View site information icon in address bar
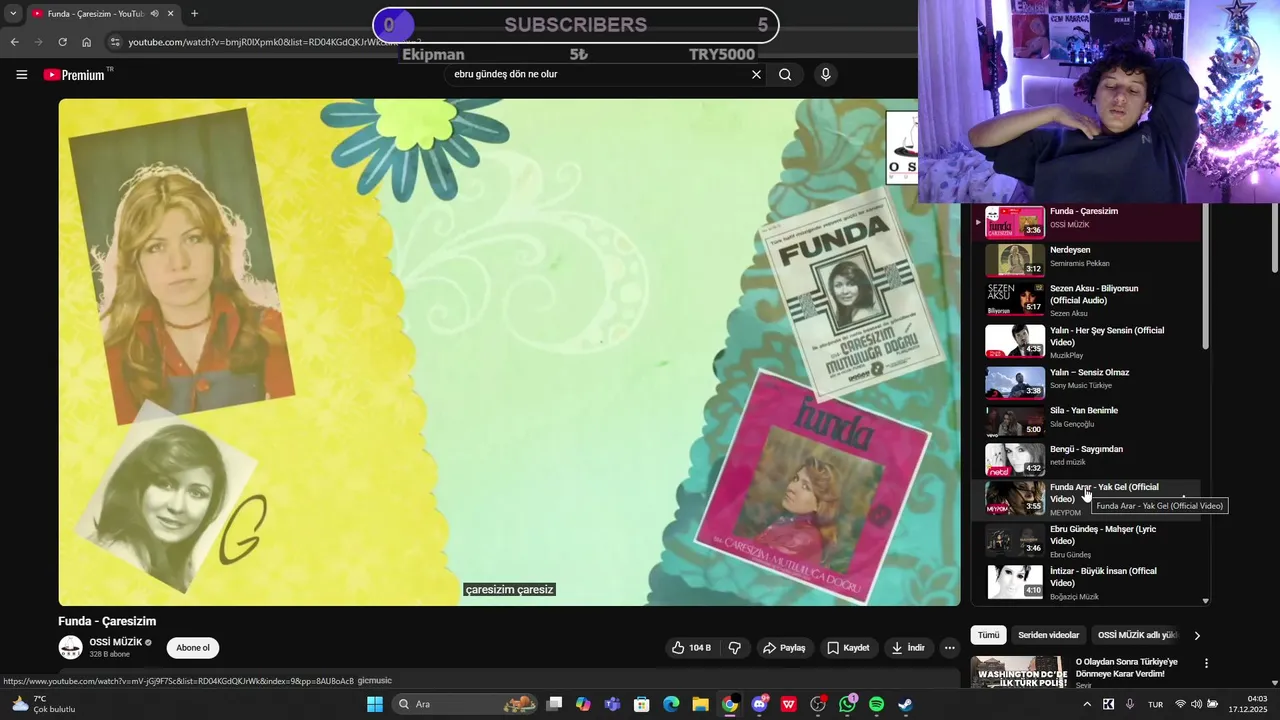The image size is (1280, 720). click(115, 42)
